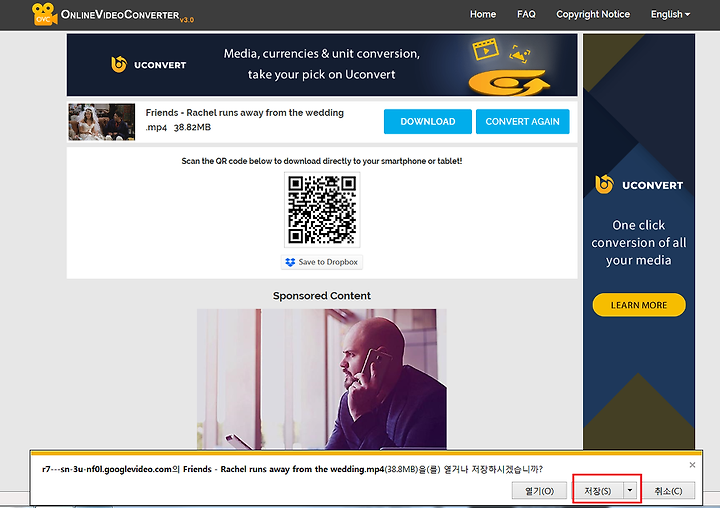Screen dimensions: 720x508
Task: Click the Uconvert logo in sidebar ad
Action: click(639, 185)
